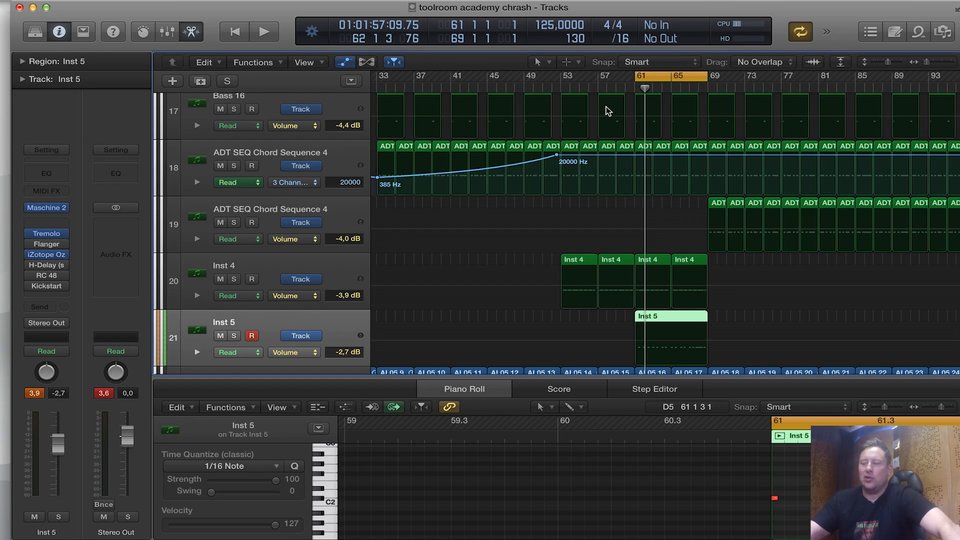The width and height of the screenshot is (960, 540).
Task: Open Volume parameter dropdown on Inst 5
Action: pyautogui.click(x=294, y=352)
